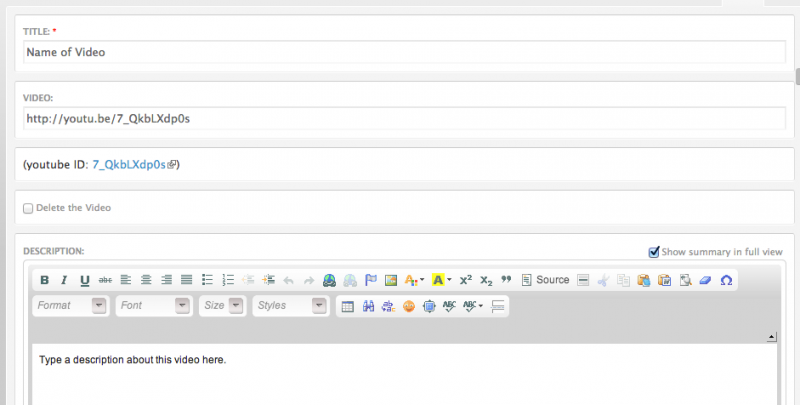Insert a table into description
Viewport: 800px width, 405px height.
click(x=348, y=306)
